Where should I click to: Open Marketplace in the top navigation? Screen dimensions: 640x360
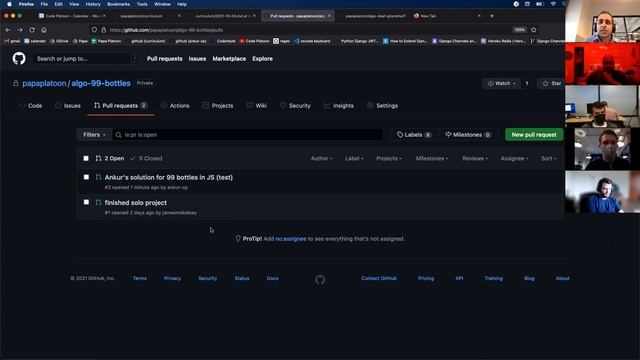click(x=229, y=59)
